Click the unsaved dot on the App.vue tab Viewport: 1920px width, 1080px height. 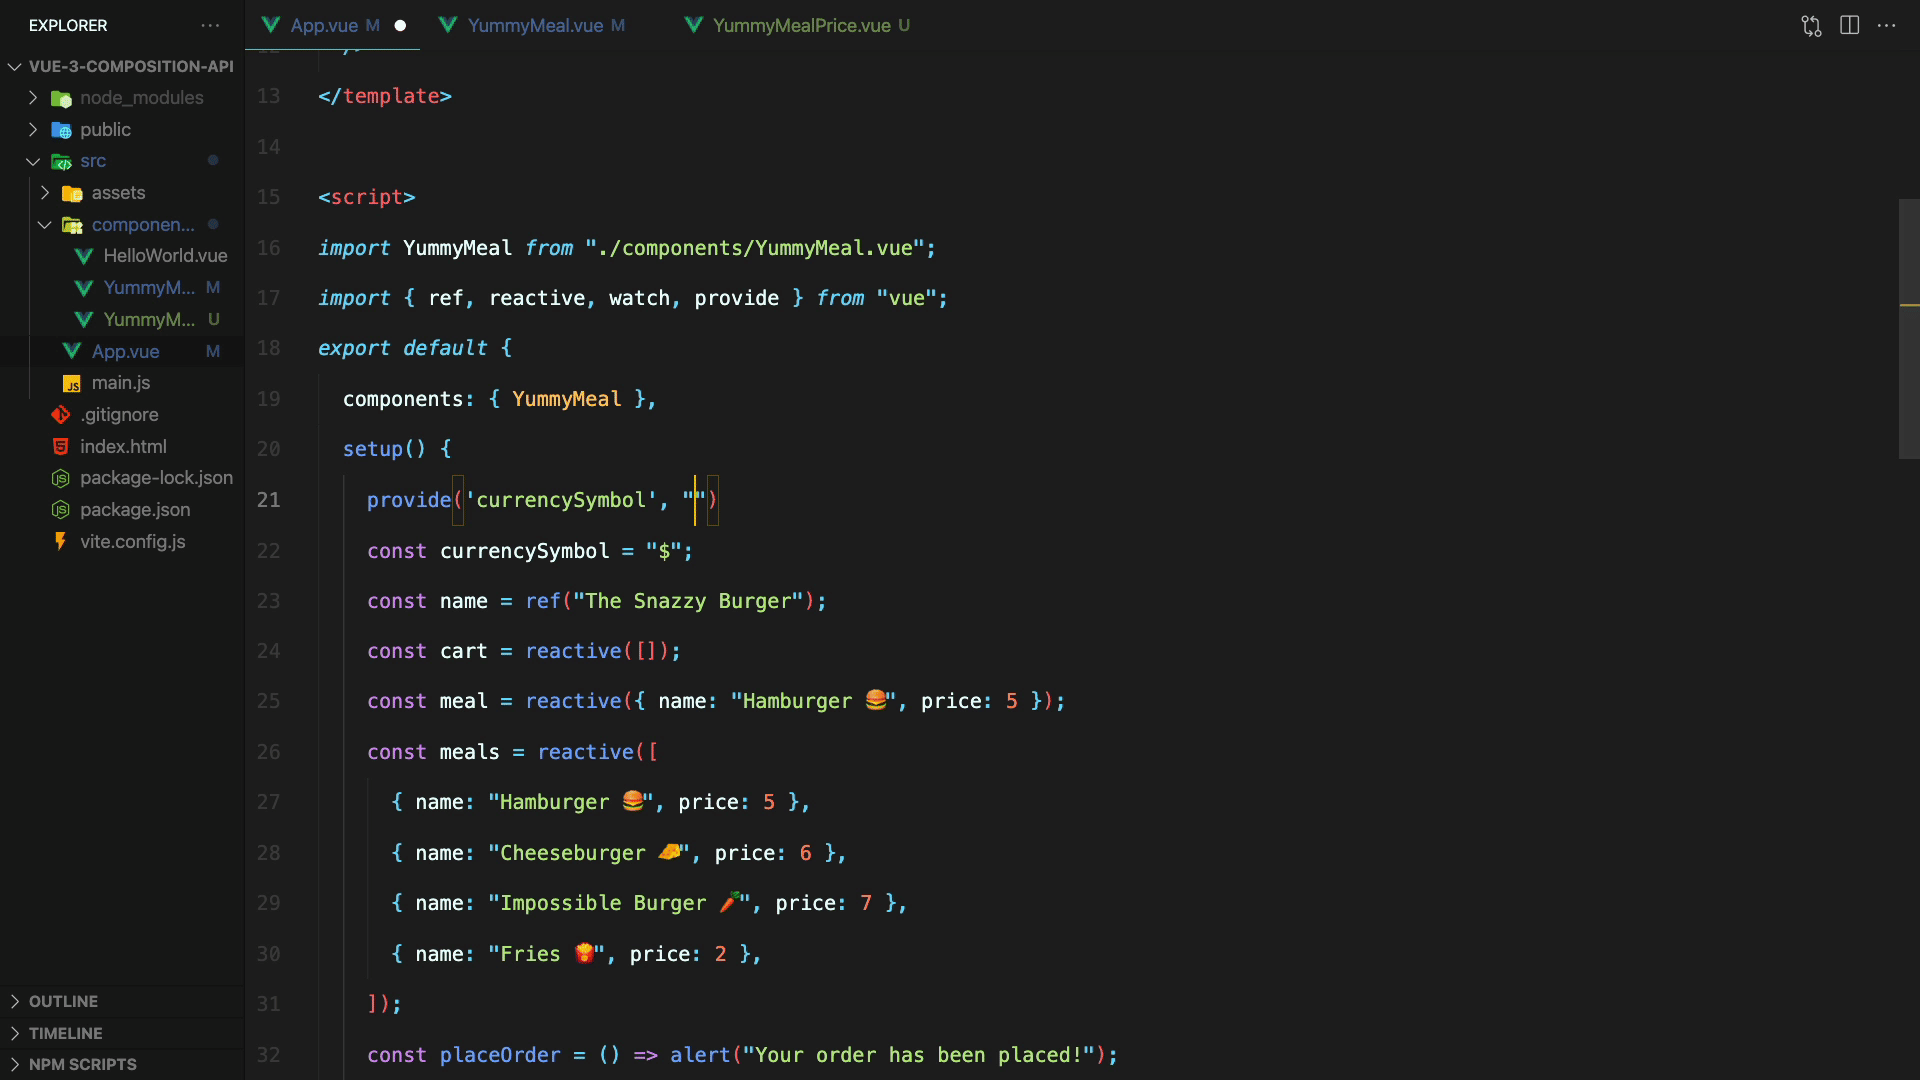click(x=400, y=26)
